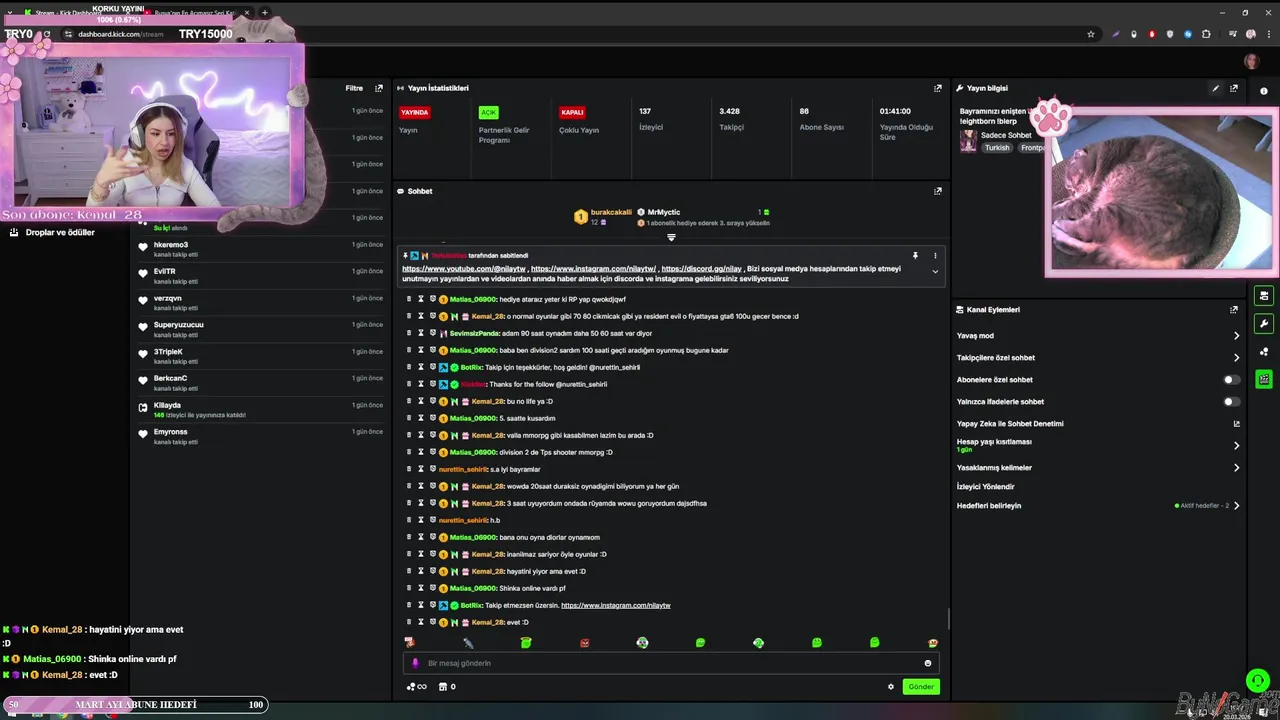Click the heart icon beside hkeremo3
1280x720 pixels.
(x=143, y=247)
